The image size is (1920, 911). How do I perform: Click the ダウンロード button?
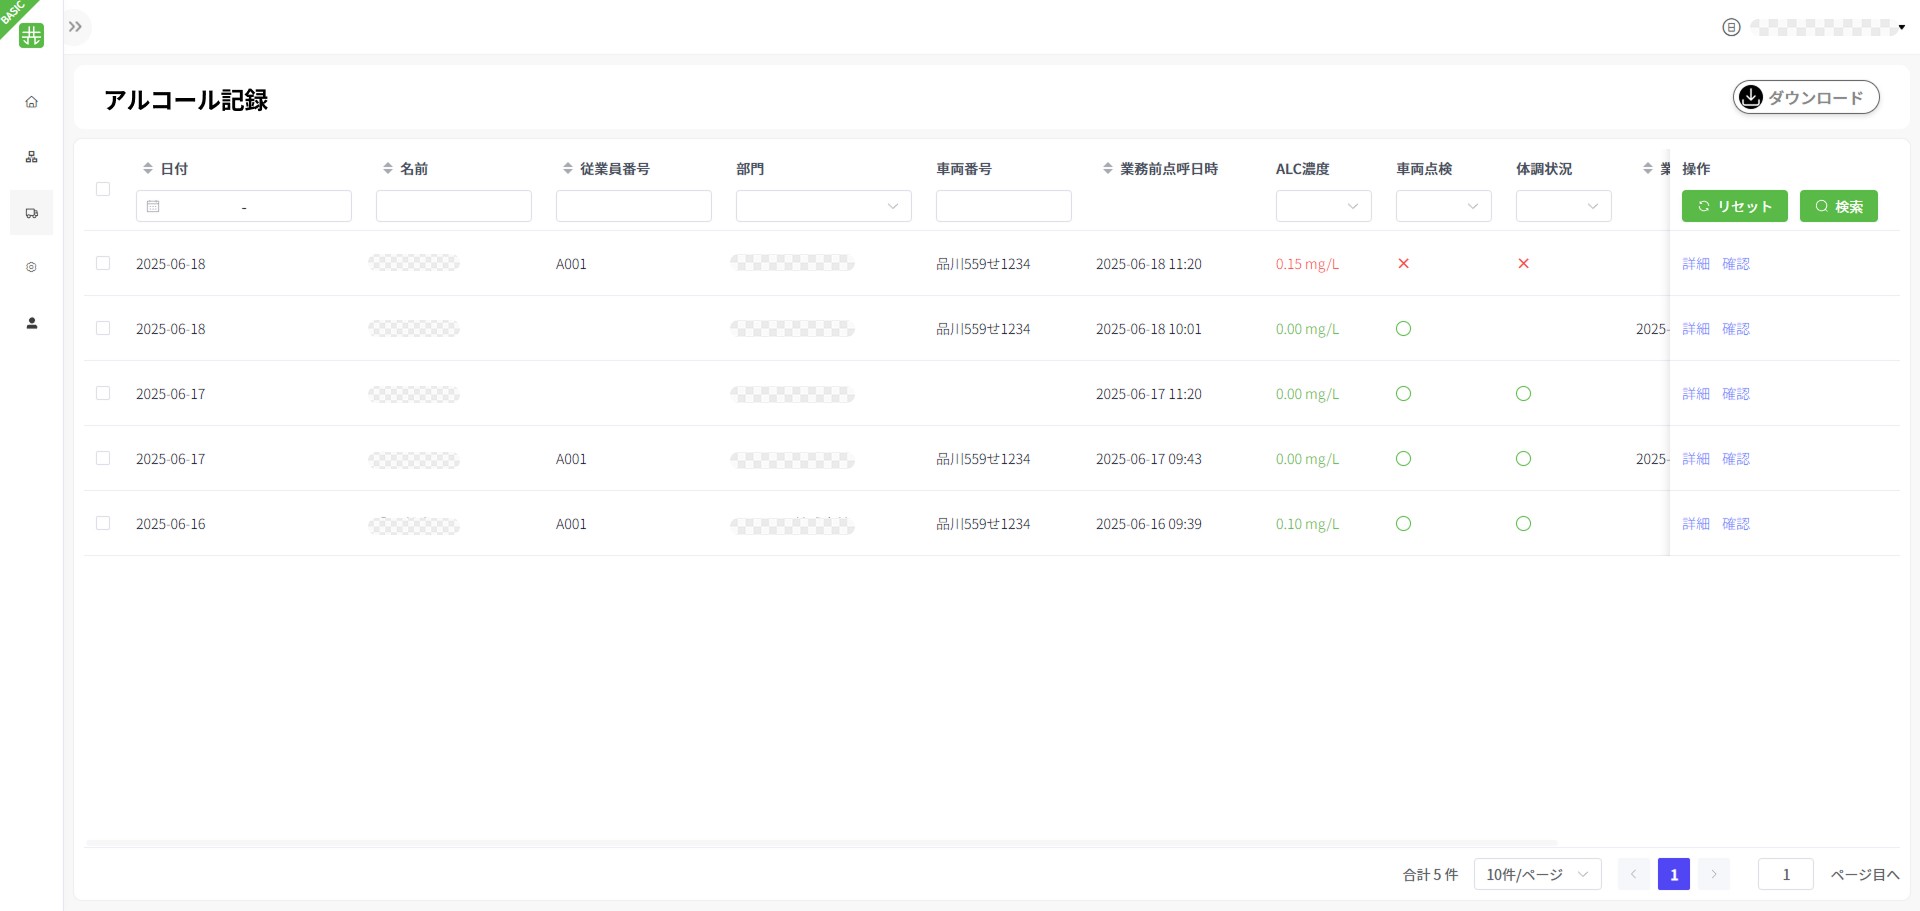pyautogui.click(x=1806, y=97)
